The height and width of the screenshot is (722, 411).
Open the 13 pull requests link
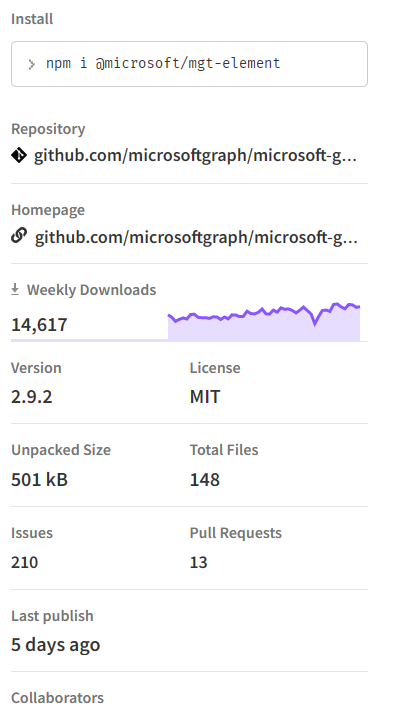199,562
